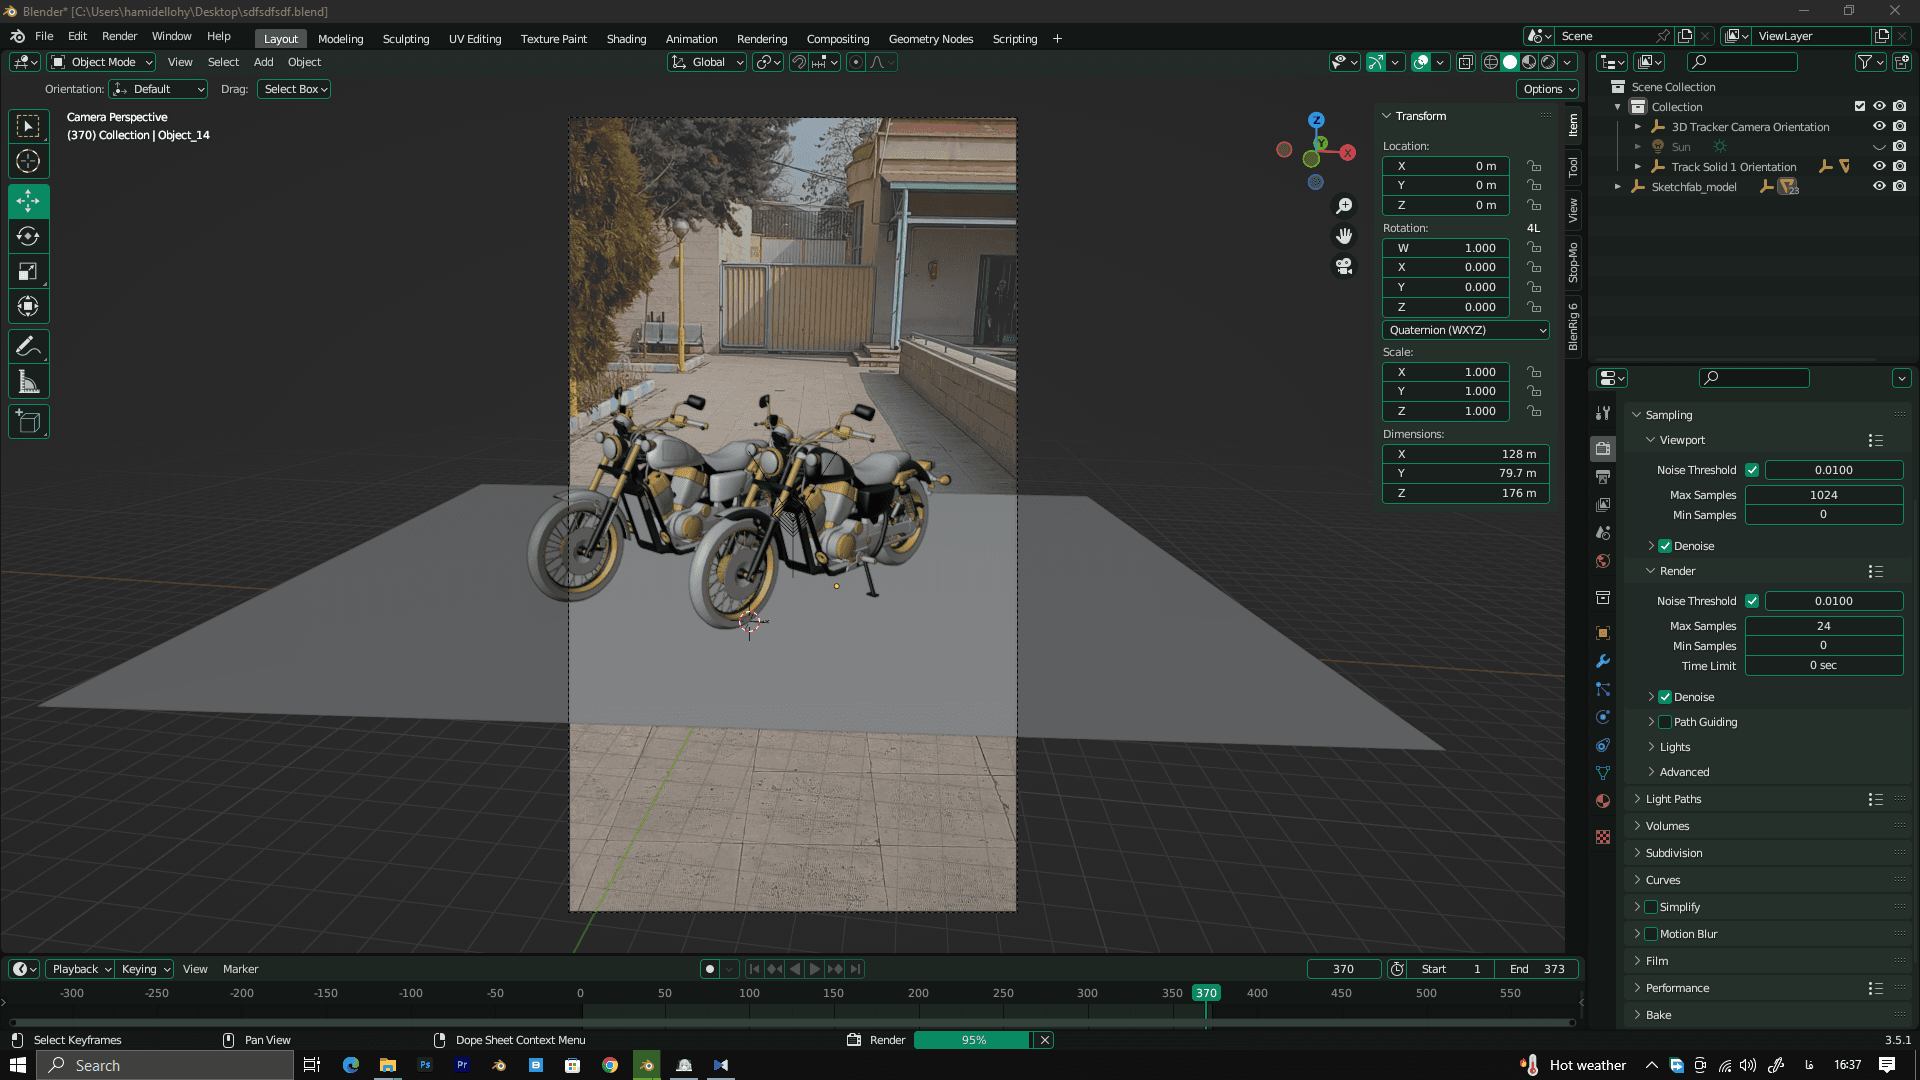Cancel the render with X button
Viewport: 1920px width, 1080px height.
pos(1044,1040)
